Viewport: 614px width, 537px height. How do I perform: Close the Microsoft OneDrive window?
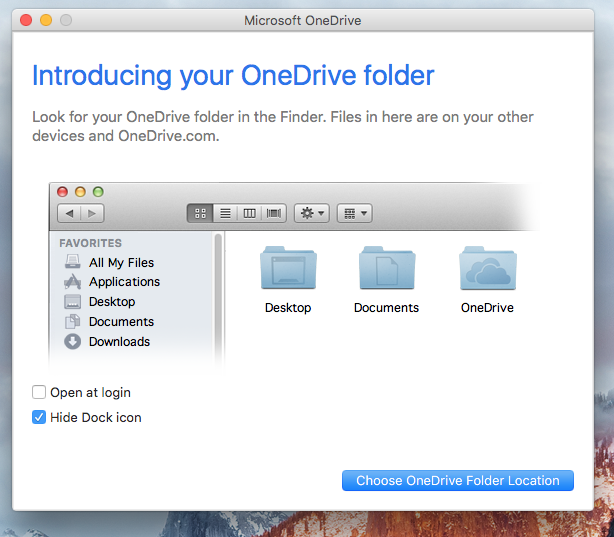(26, 20)
